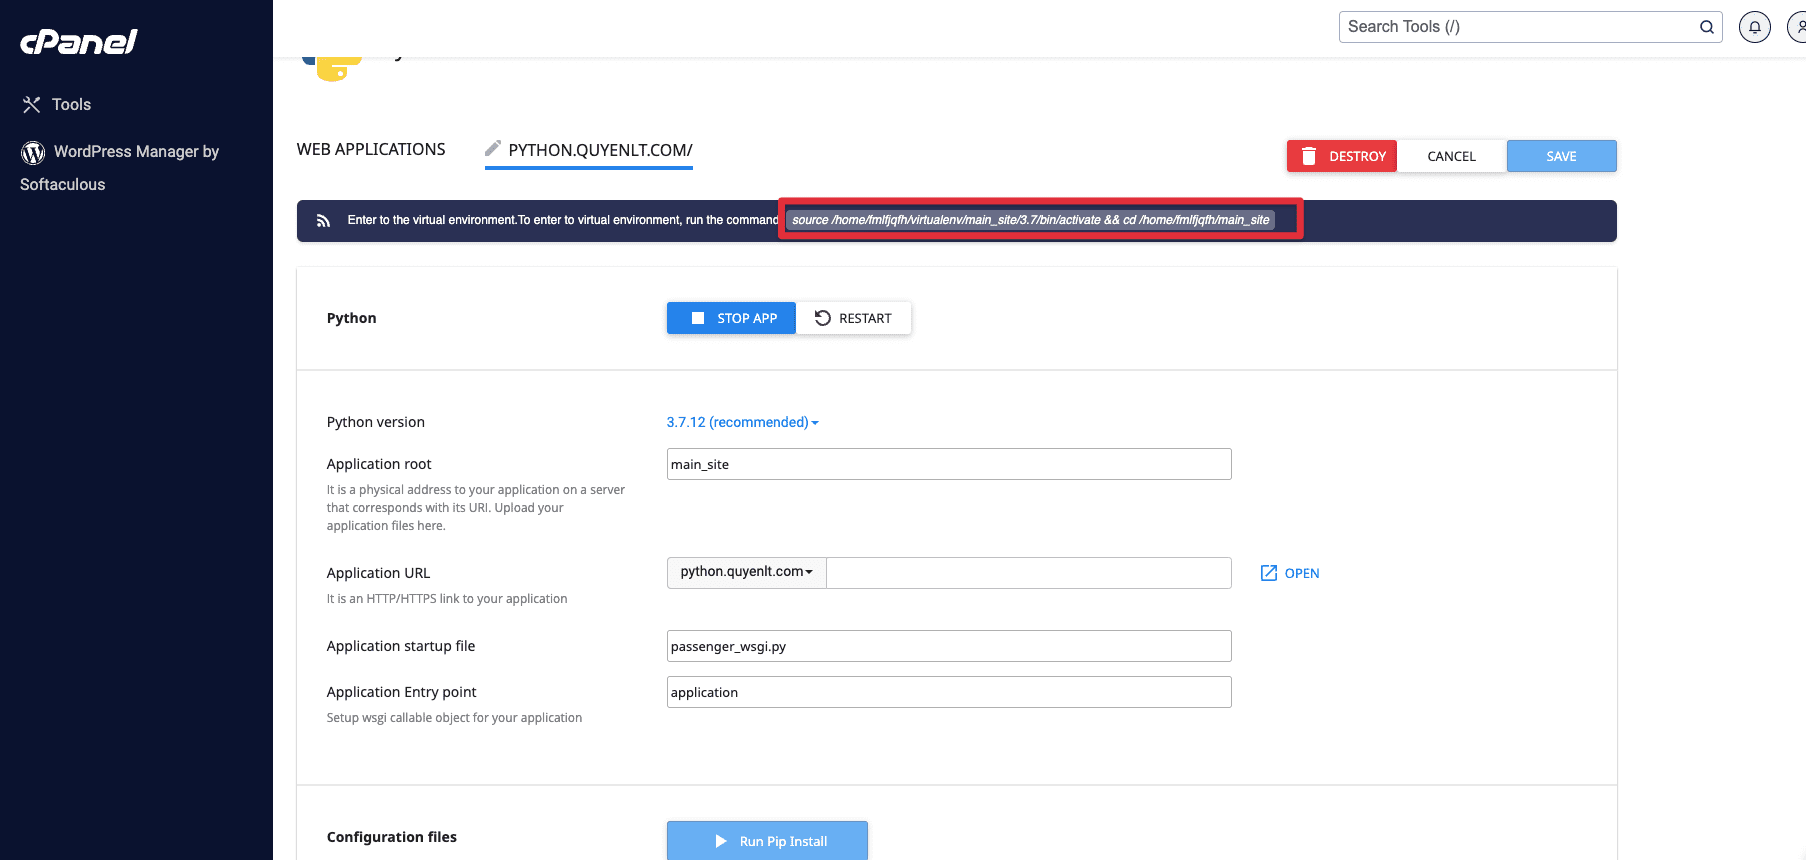This screenshot has height=860, width=1806.
Task: Click the feed icon in info banner
Action: (x=323, y=221)
